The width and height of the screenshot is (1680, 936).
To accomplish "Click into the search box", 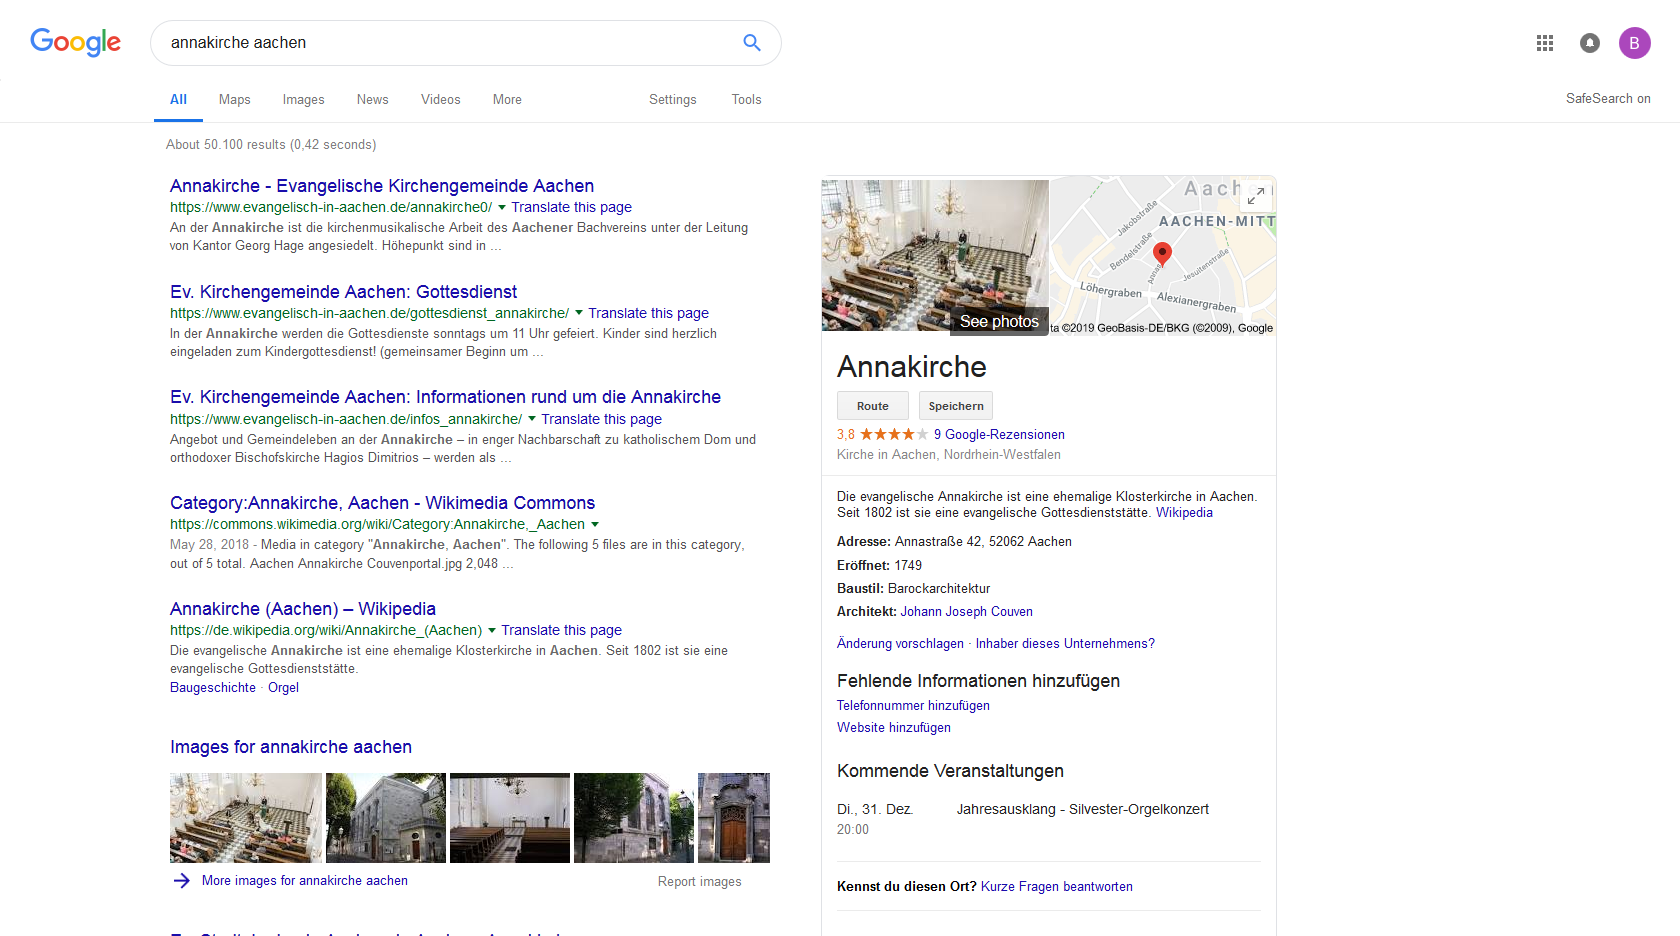I will click(450, 43).
